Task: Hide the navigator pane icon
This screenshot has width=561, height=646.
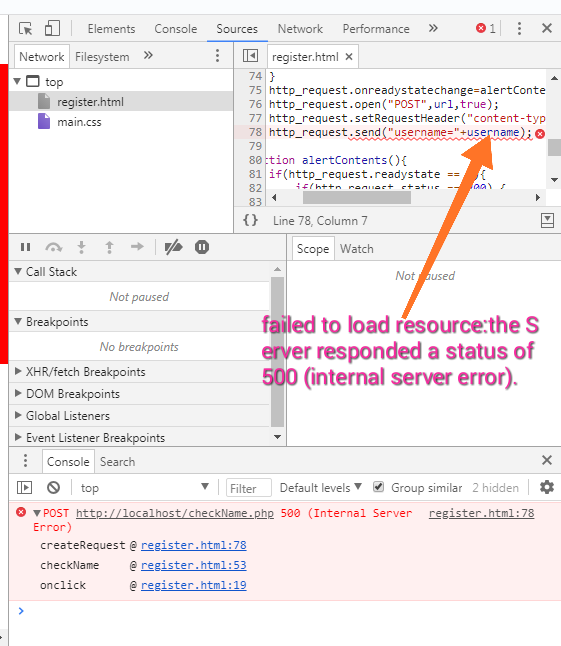Action: point(250,56)
